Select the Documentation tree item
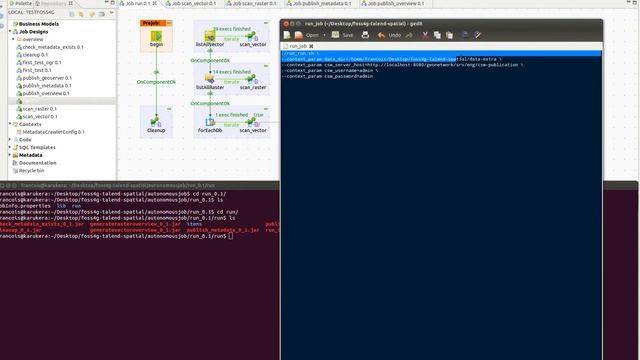 [35, 163]
